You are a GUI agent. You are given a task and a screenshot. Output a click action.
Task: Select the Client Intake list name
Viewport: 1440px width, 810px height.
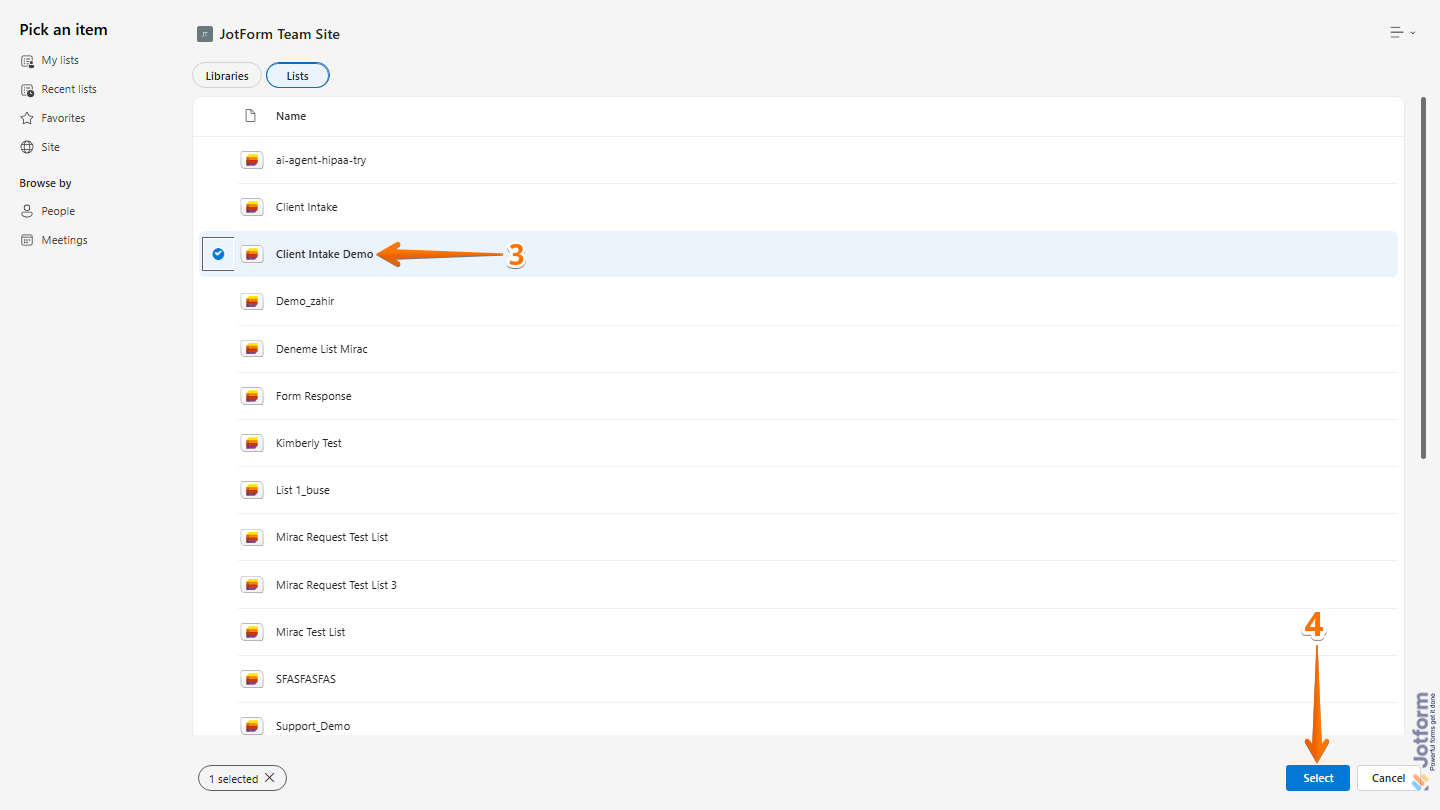(x=307, y=207)
